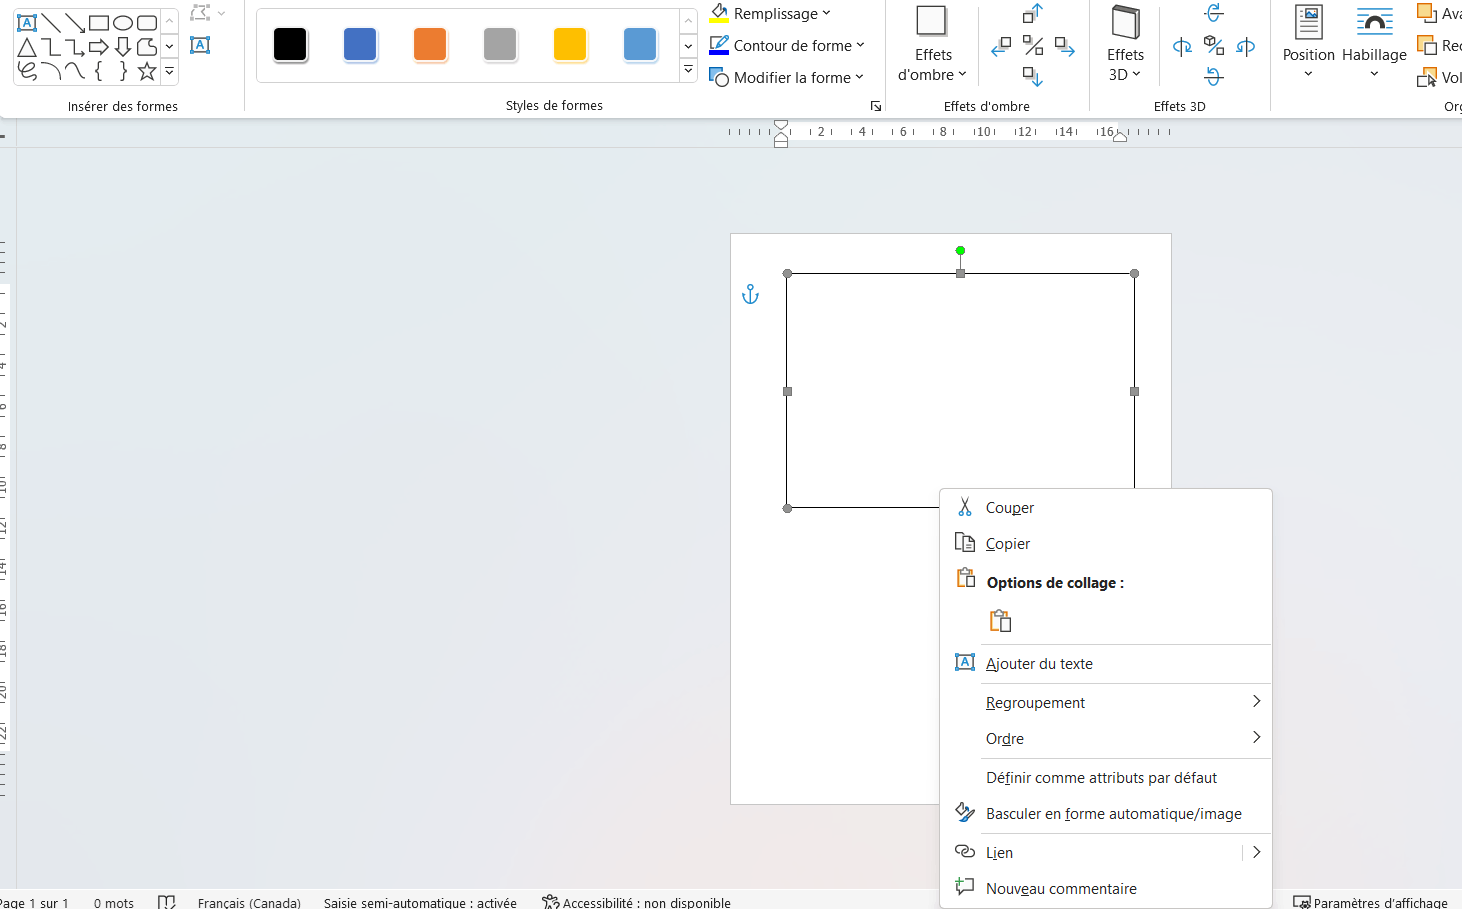This screenshot has width=1462, height=909.
Task: Open Accessibilité status in the status bar
Action: 636,902
